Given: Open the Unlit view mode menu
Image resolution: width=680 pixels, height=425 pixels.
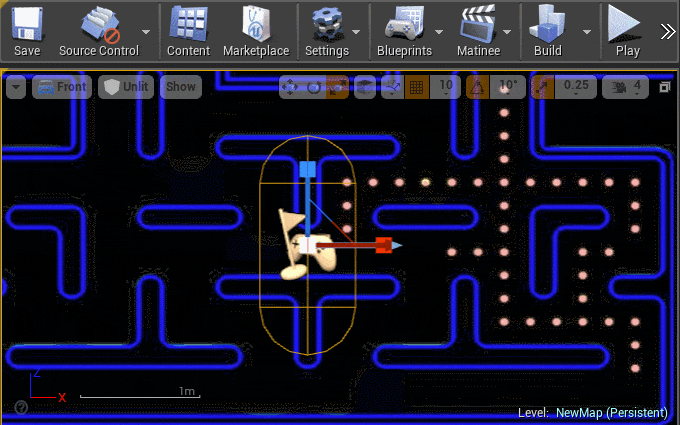Looking at the screenshot, I should tap(126, 87).
